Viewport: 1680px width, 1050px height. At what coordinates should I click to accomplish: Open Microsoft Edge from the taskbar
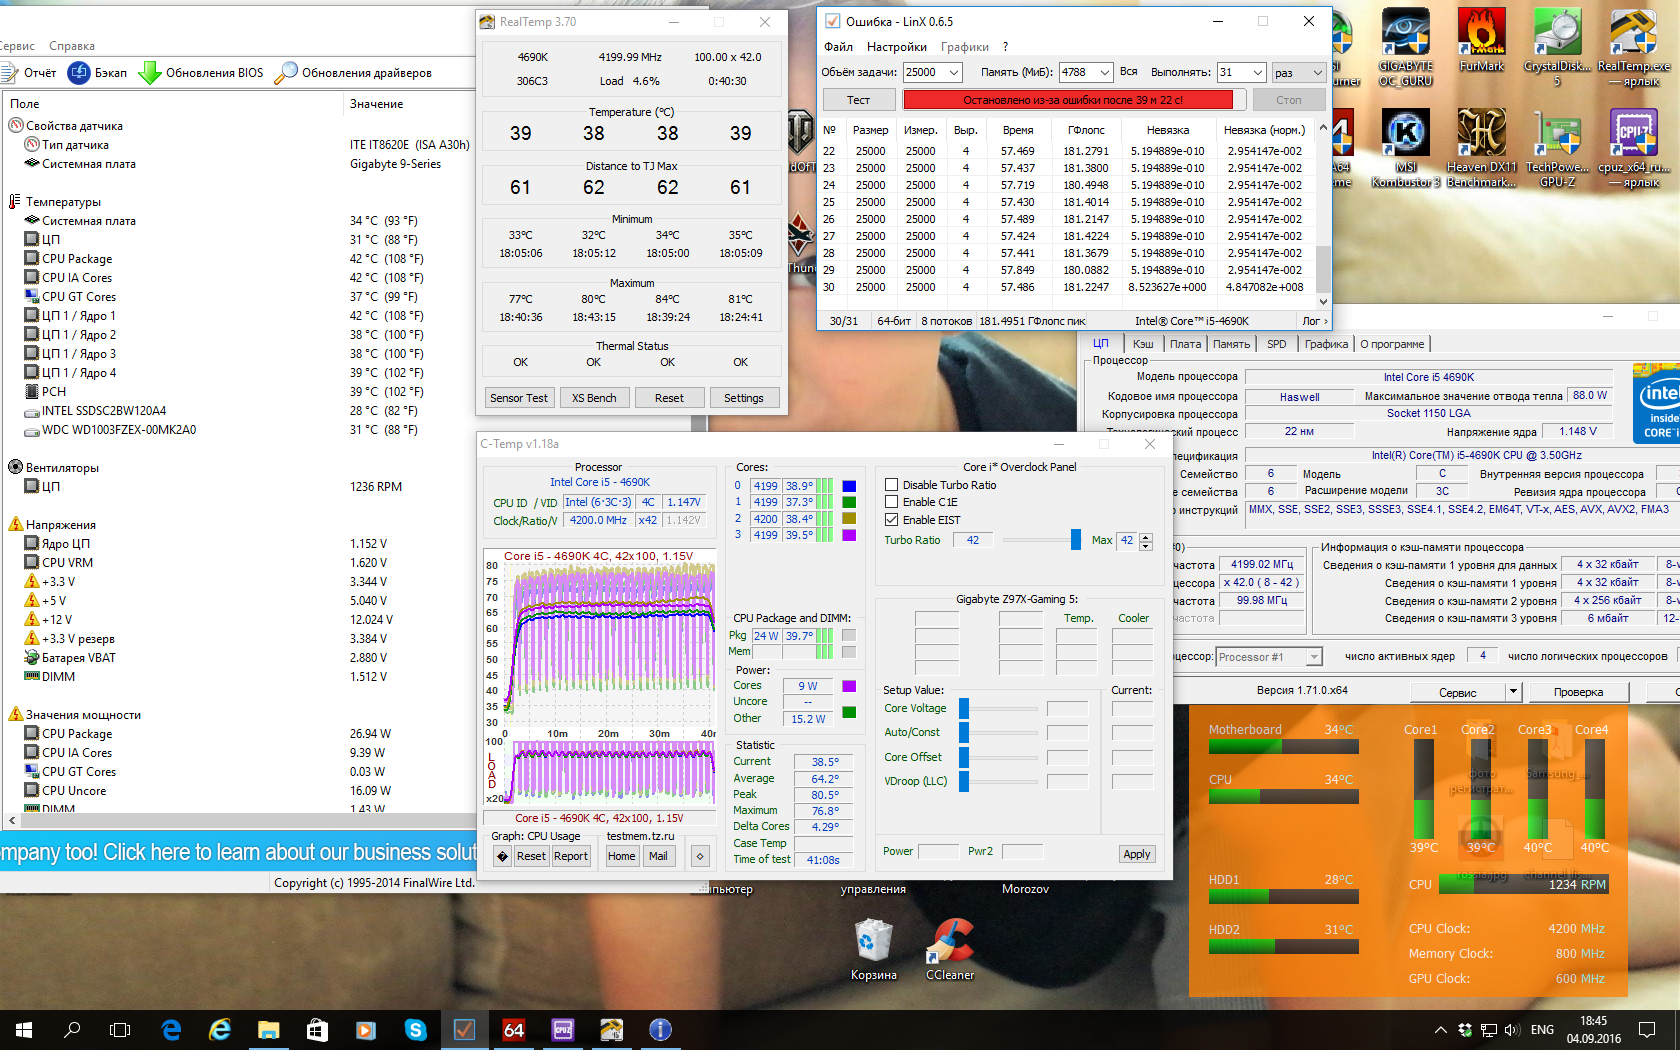click(x=171, y=1030)
